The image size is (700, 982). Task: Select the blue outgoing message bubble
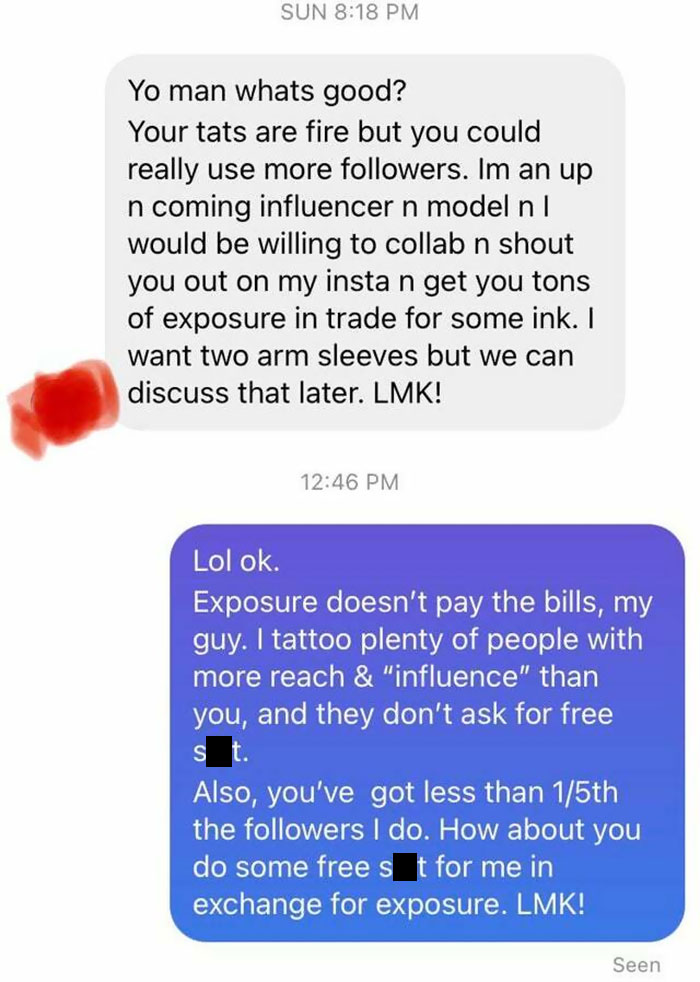[427, 732]
